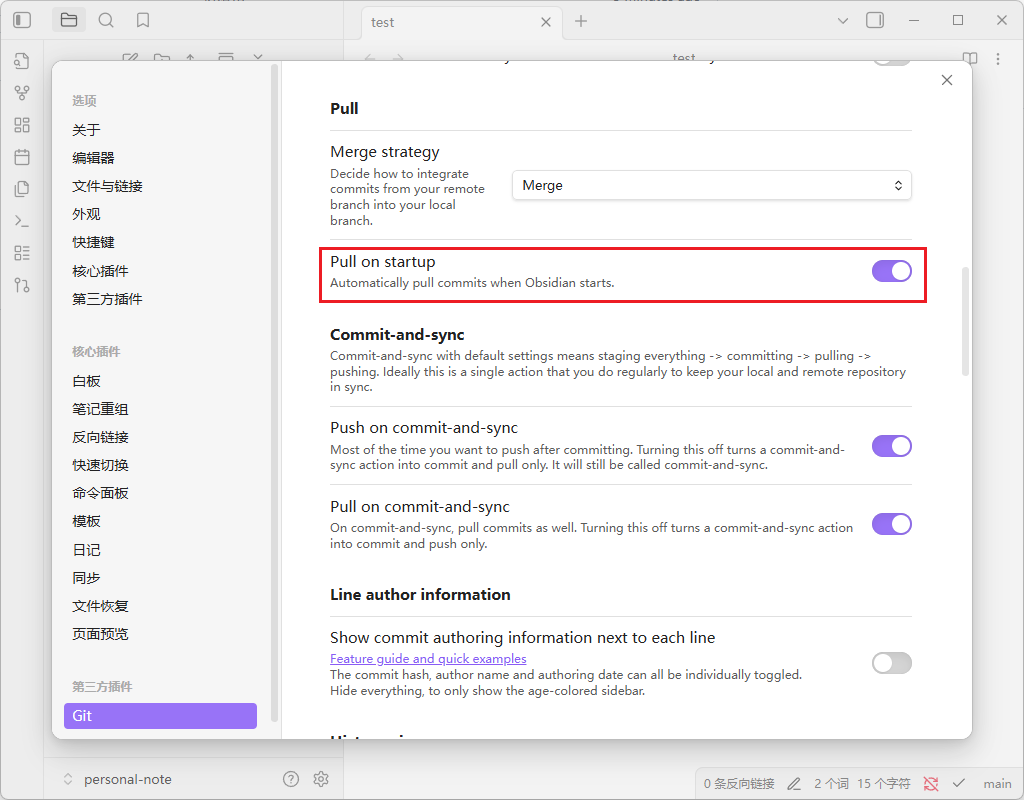1024x800 pixels.
Task: Open Feature guide and quick examples link
Action: pos(428,659)
